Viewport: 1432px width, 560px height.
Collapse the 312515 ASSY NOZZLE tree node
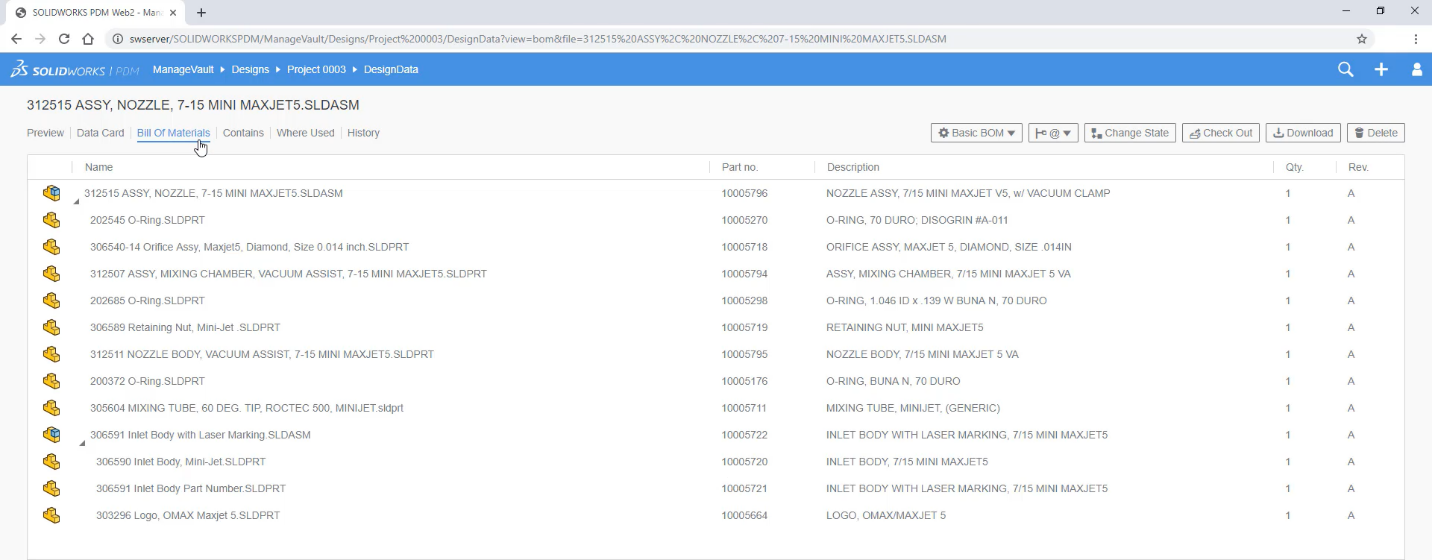pos(77,201)
